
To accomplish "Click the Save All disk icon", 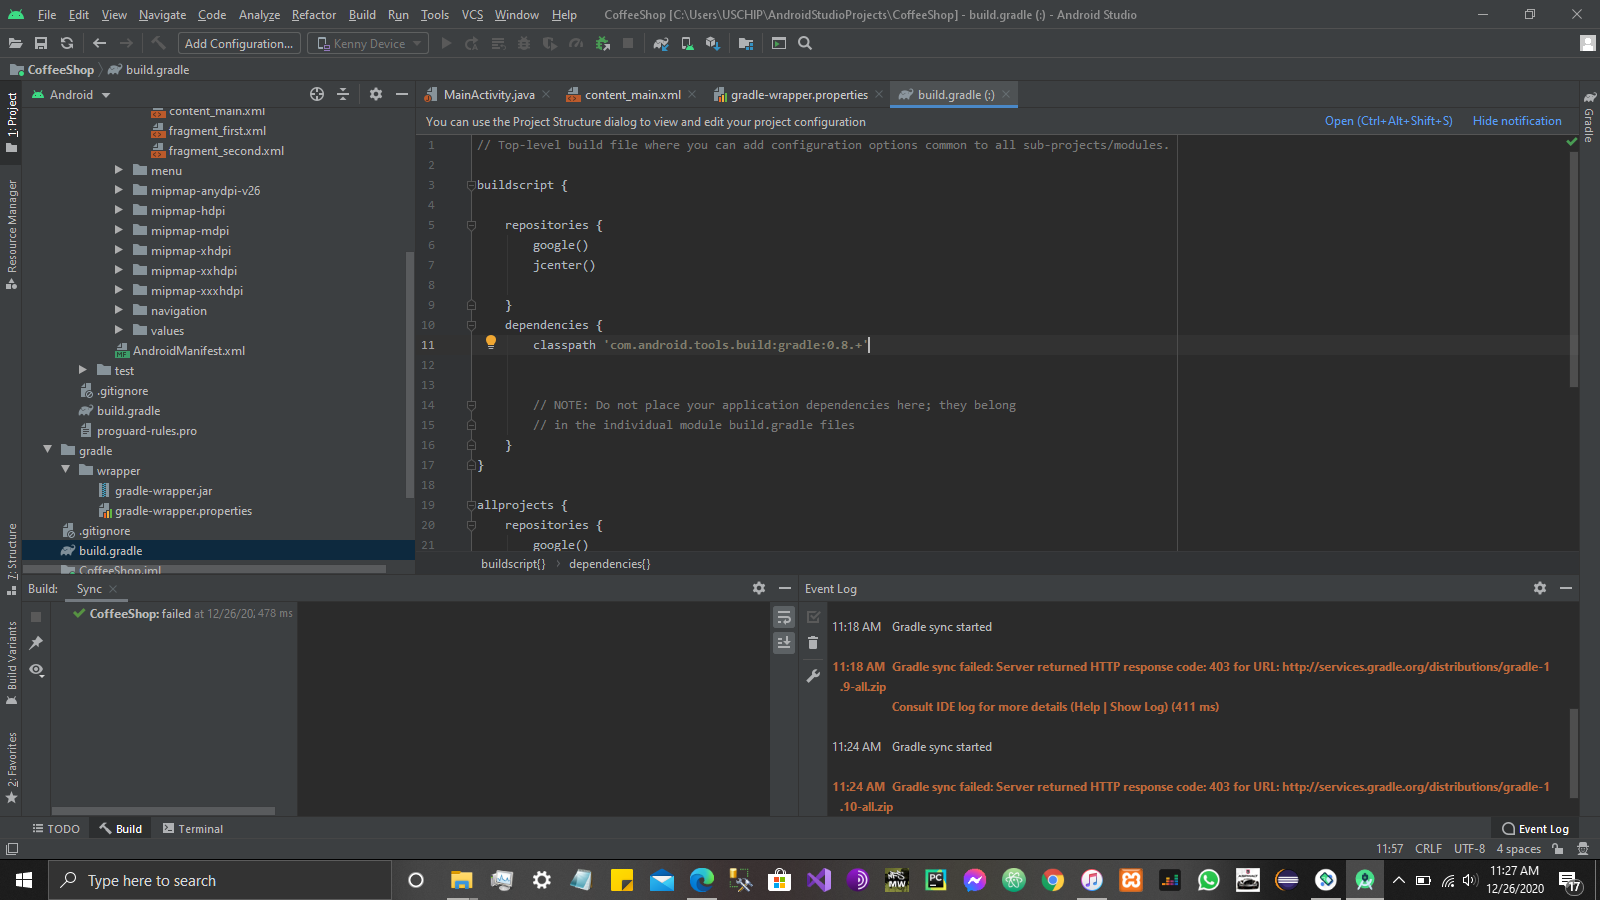I will [x=41, y=43].
